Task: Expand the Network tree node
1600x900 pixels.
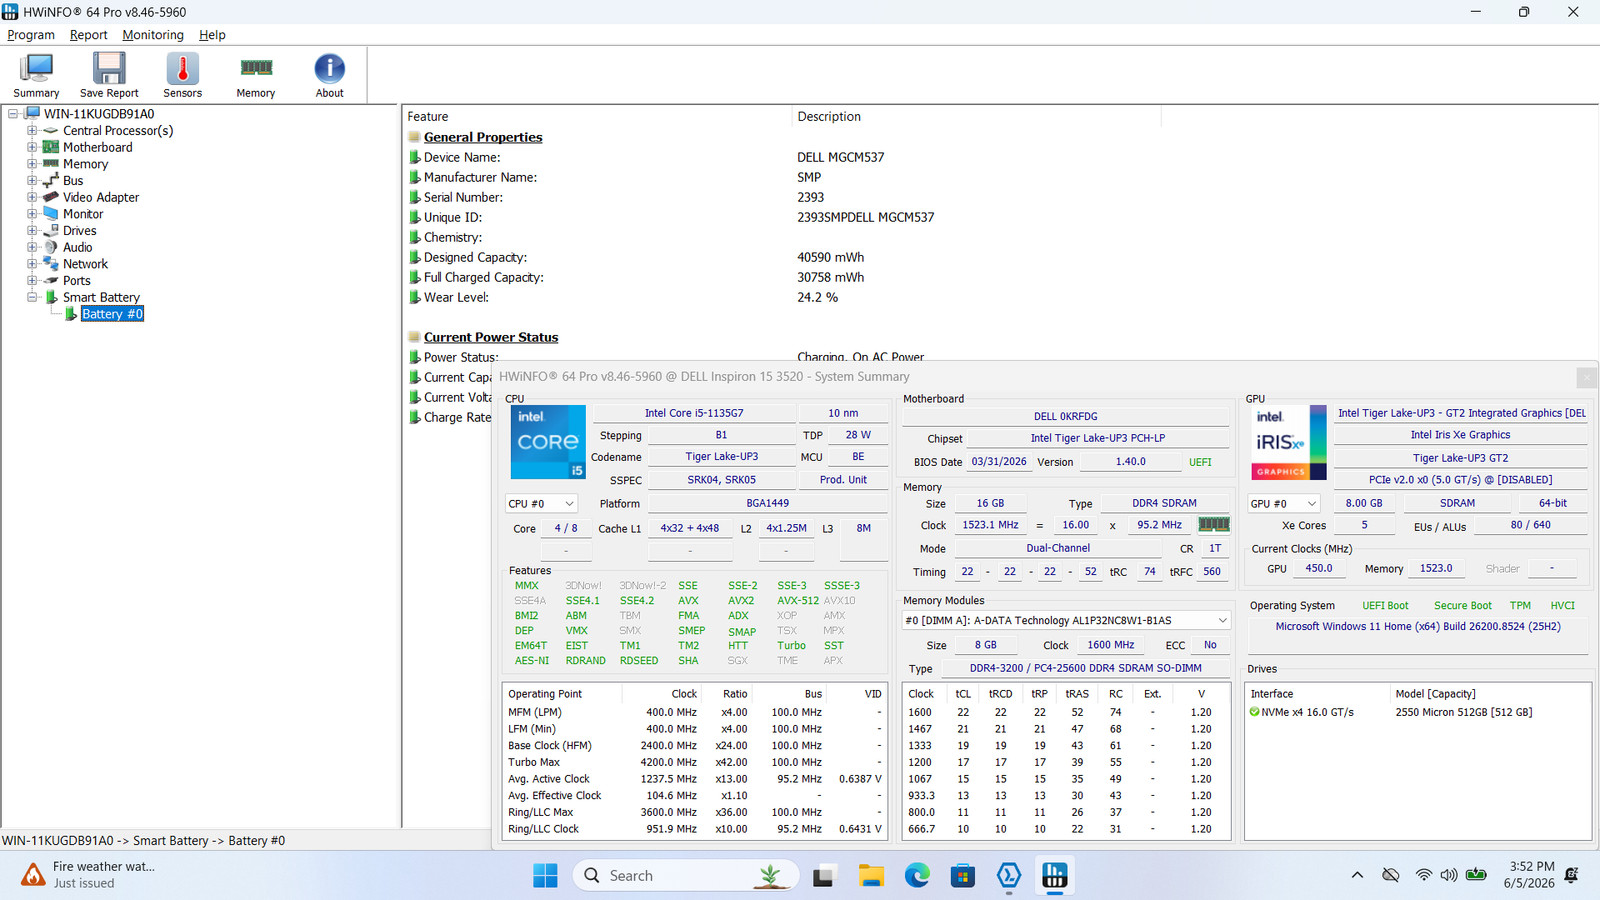Action: pos(32,264)
